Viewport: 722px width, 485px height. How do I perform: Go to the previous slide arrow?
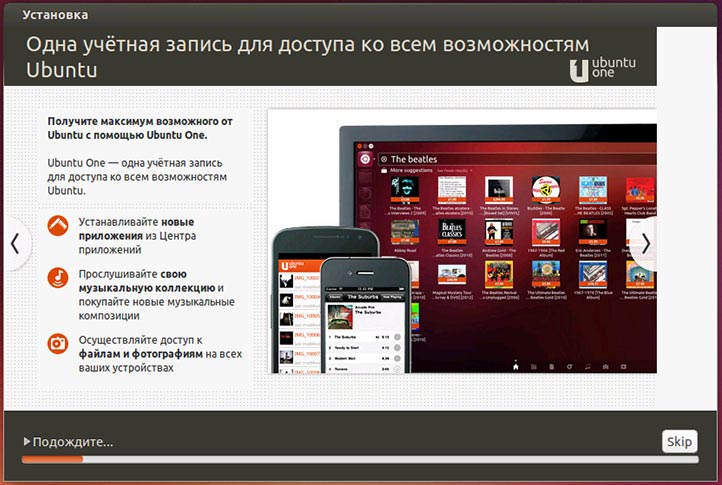[15, 244]
